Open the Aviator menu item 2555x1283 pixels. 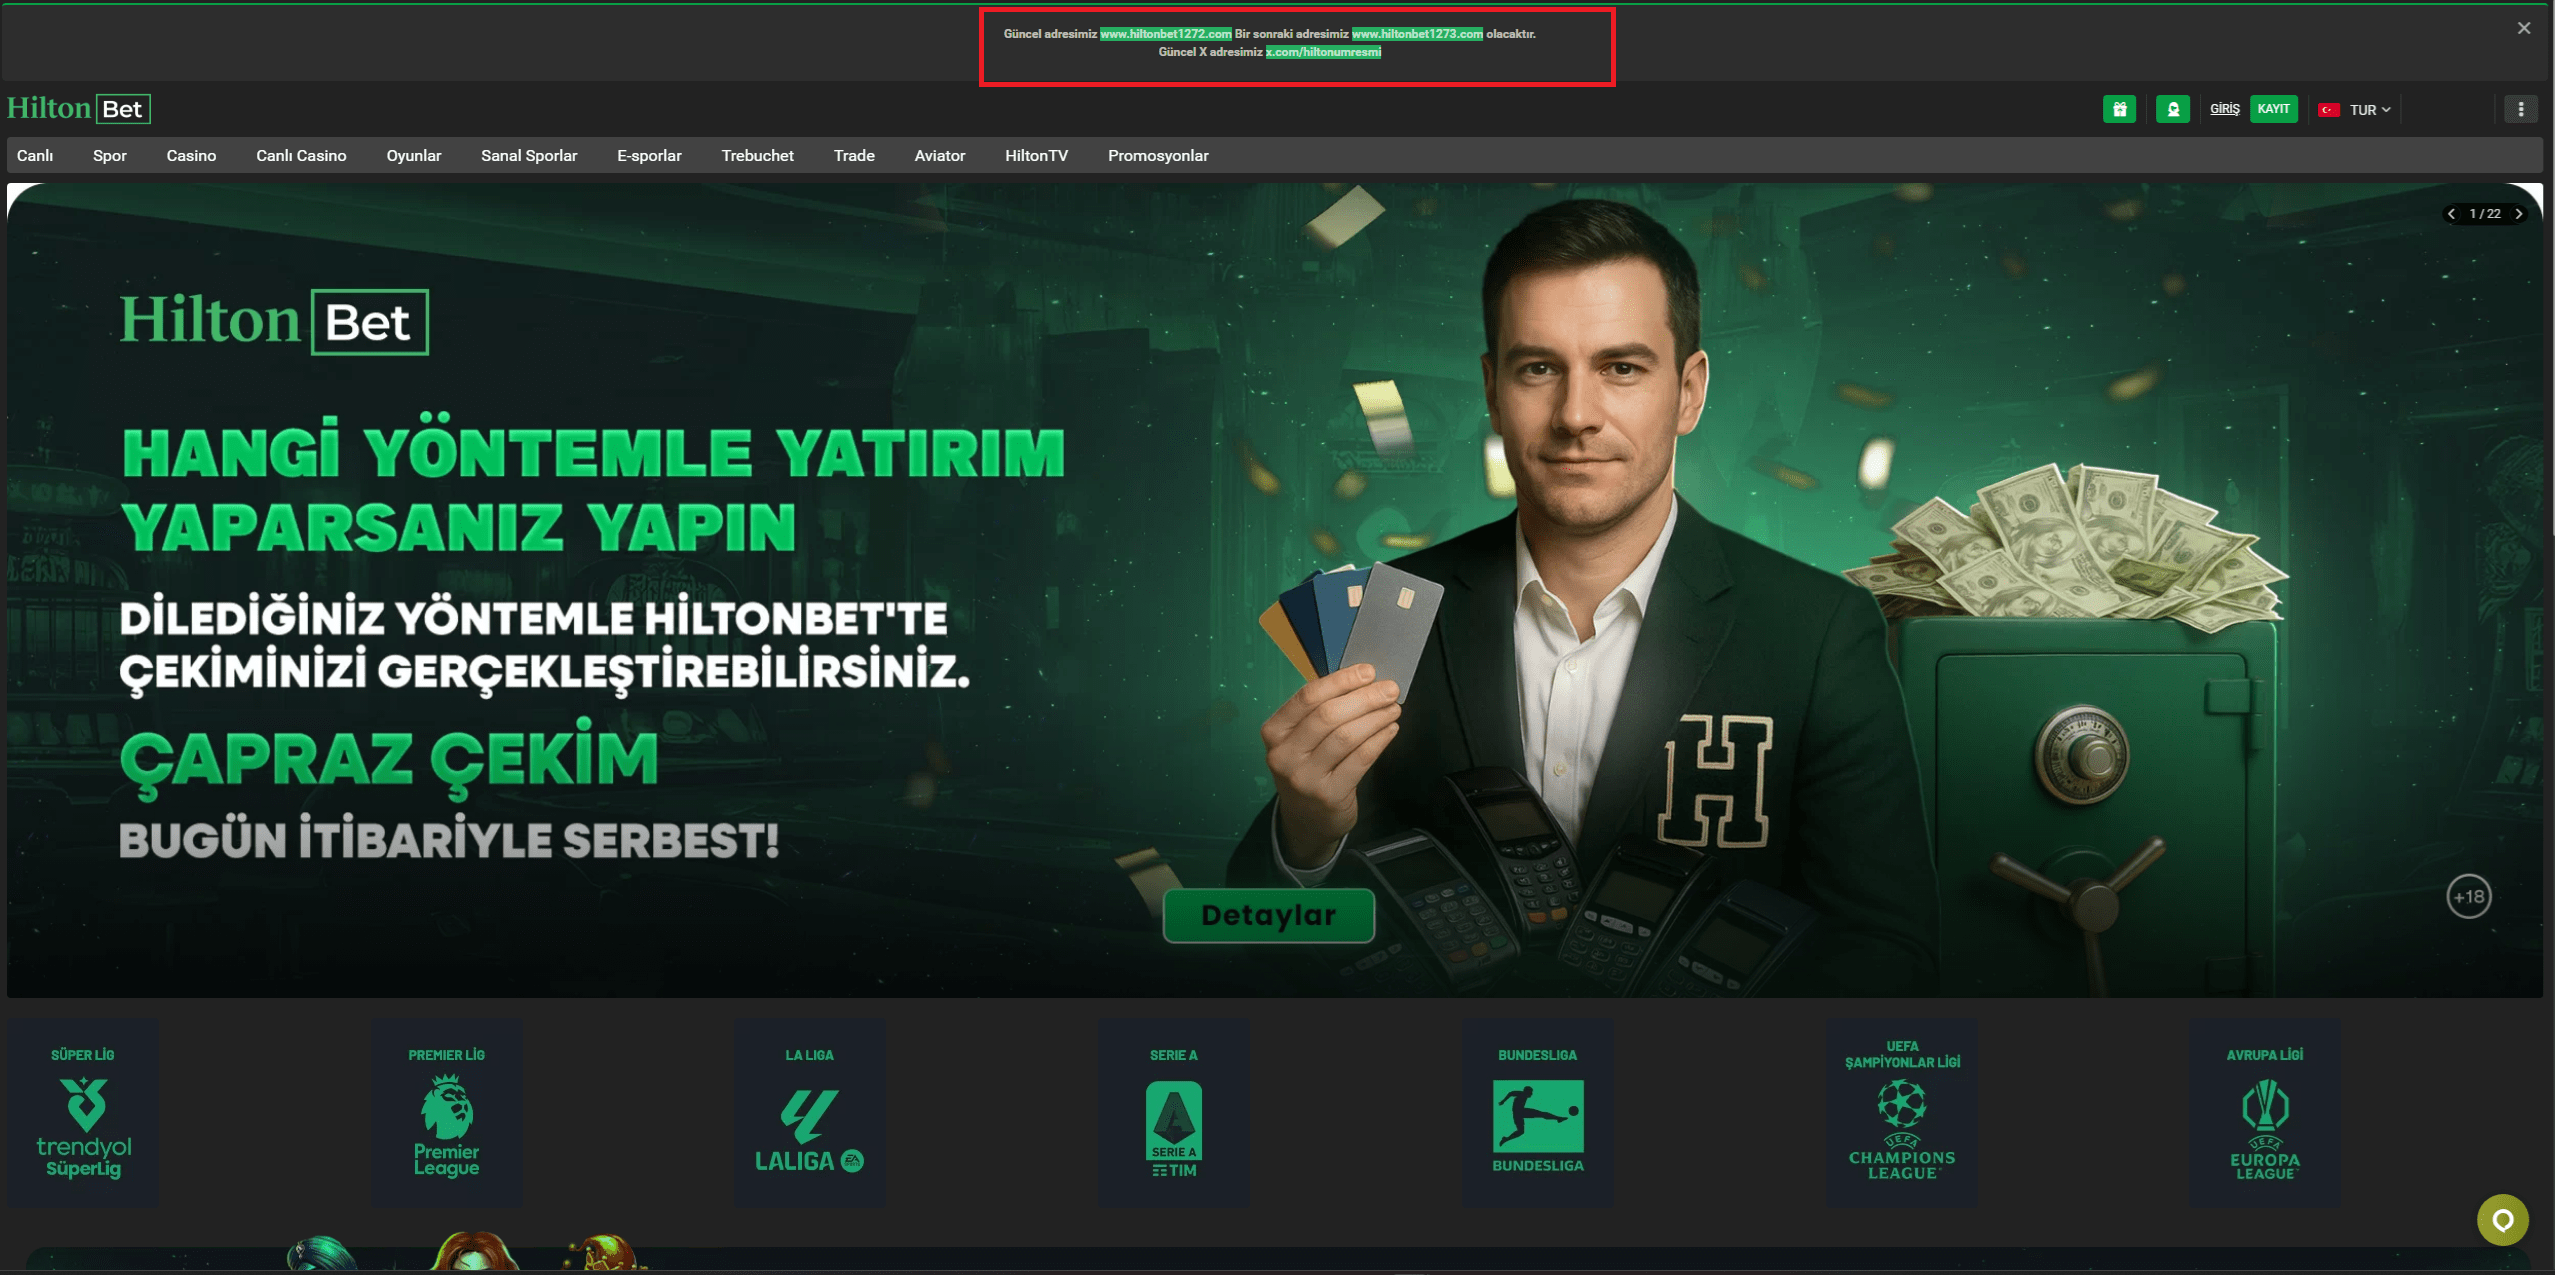(x=940, y=156)
